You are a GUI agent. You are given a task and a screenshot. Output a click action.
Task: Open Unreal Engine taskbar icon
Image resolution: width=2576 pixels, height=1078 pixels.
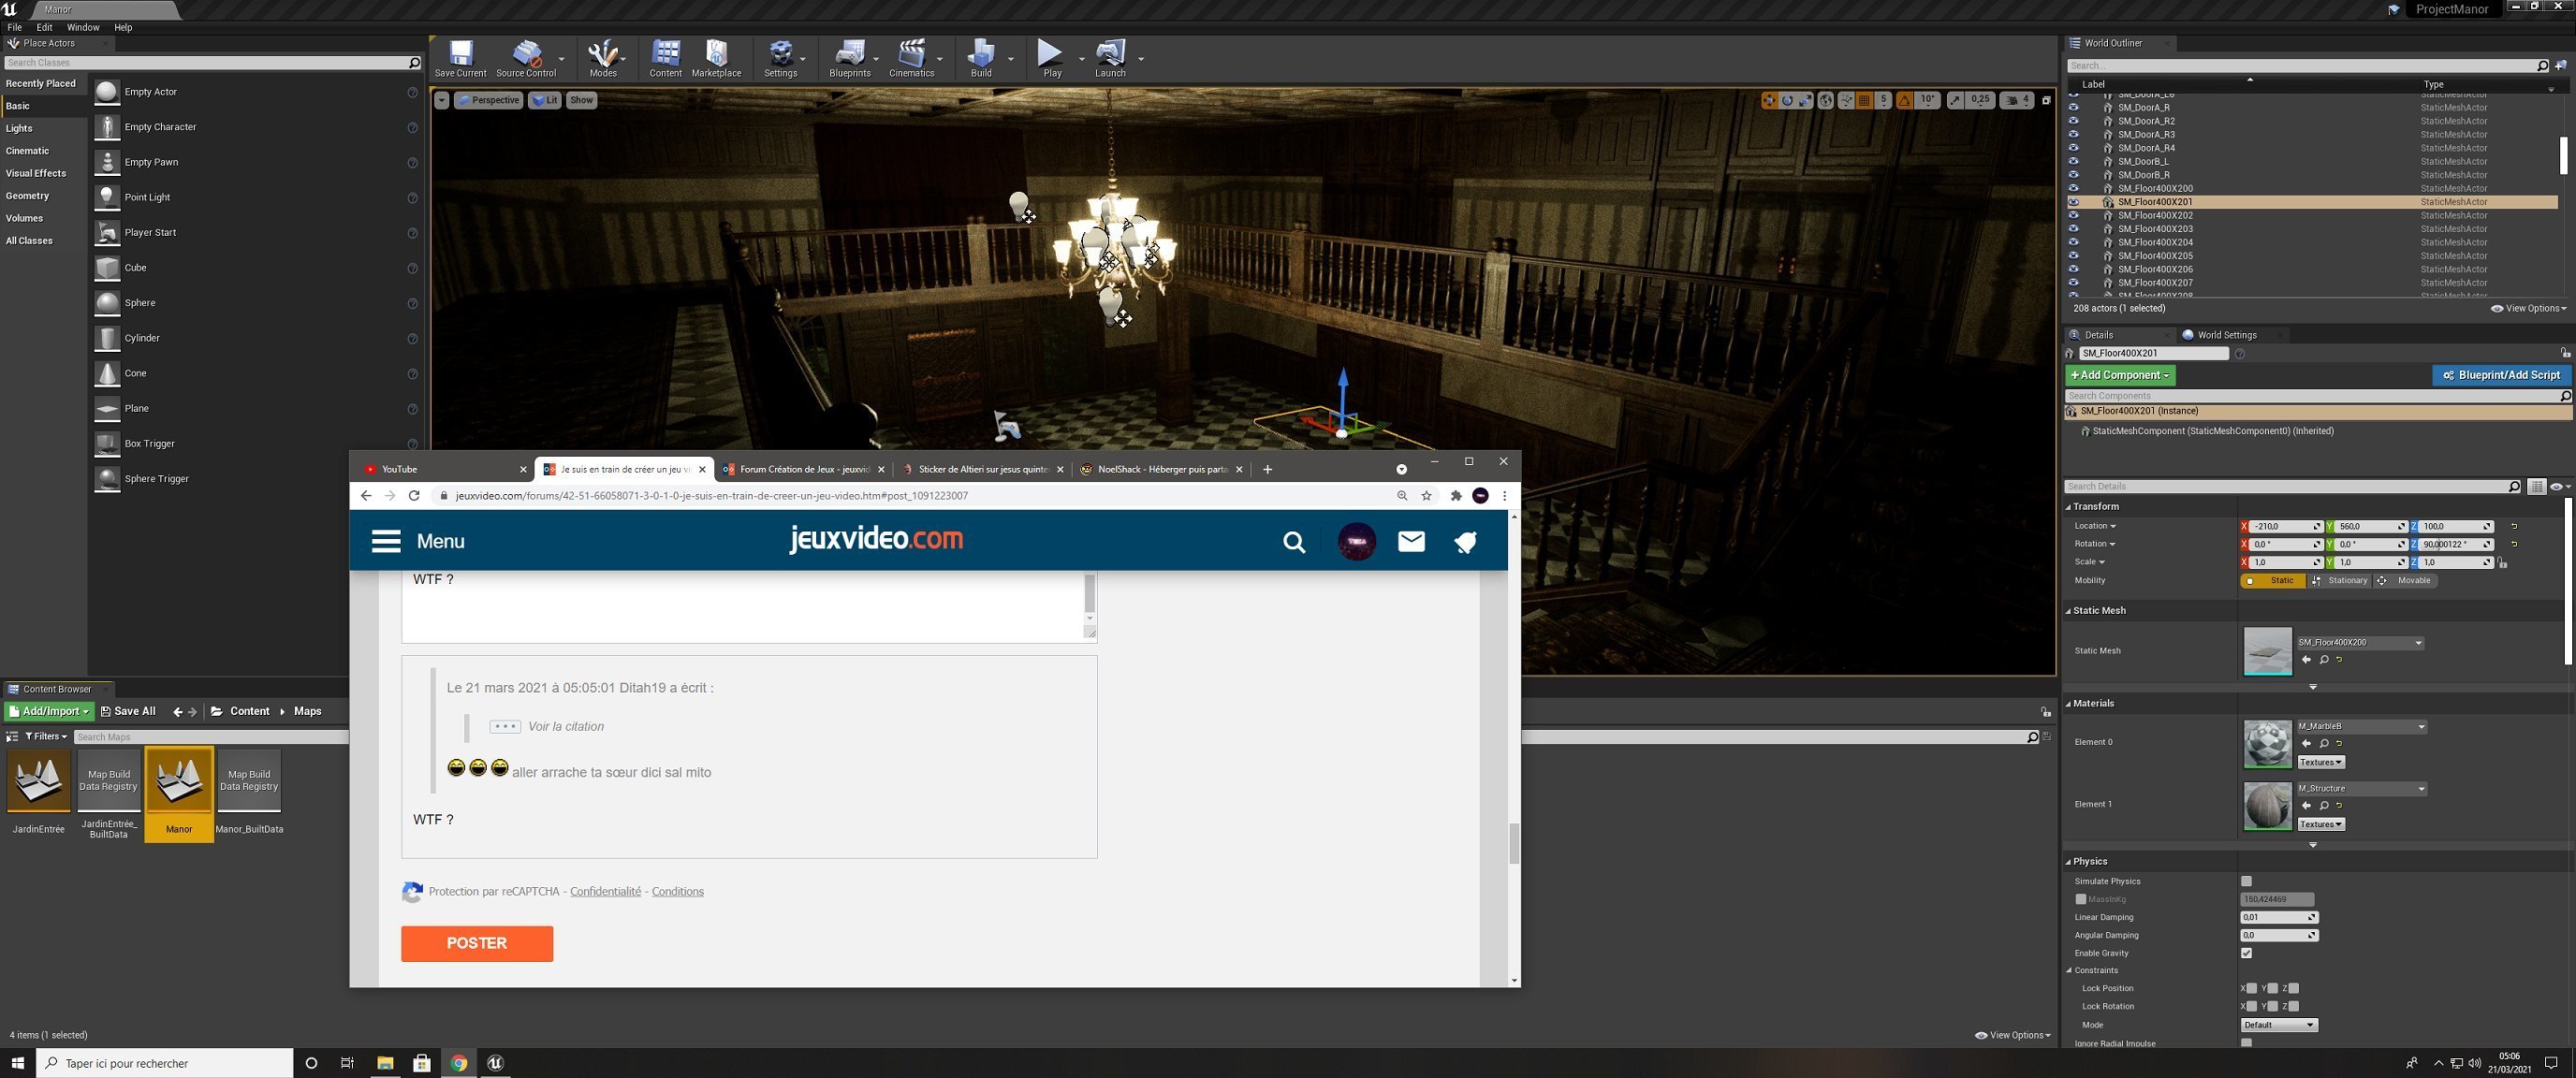click(x=495, y=1063)
